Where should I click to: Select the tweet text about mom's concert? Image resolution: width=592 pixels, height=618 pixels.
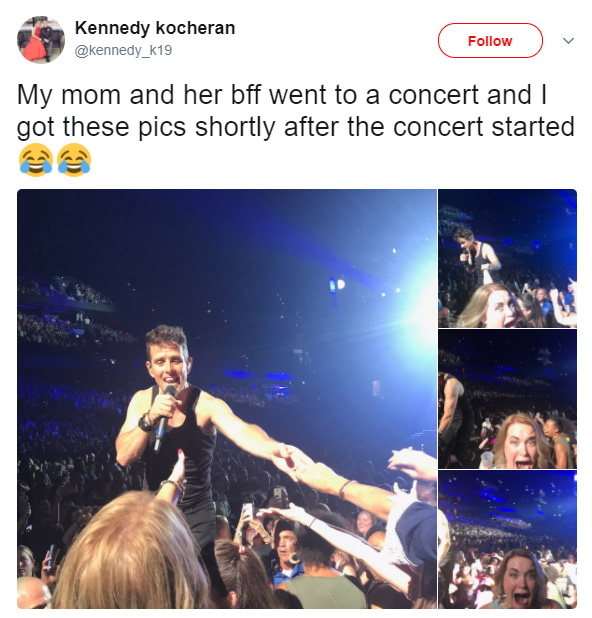coord(296,112)
